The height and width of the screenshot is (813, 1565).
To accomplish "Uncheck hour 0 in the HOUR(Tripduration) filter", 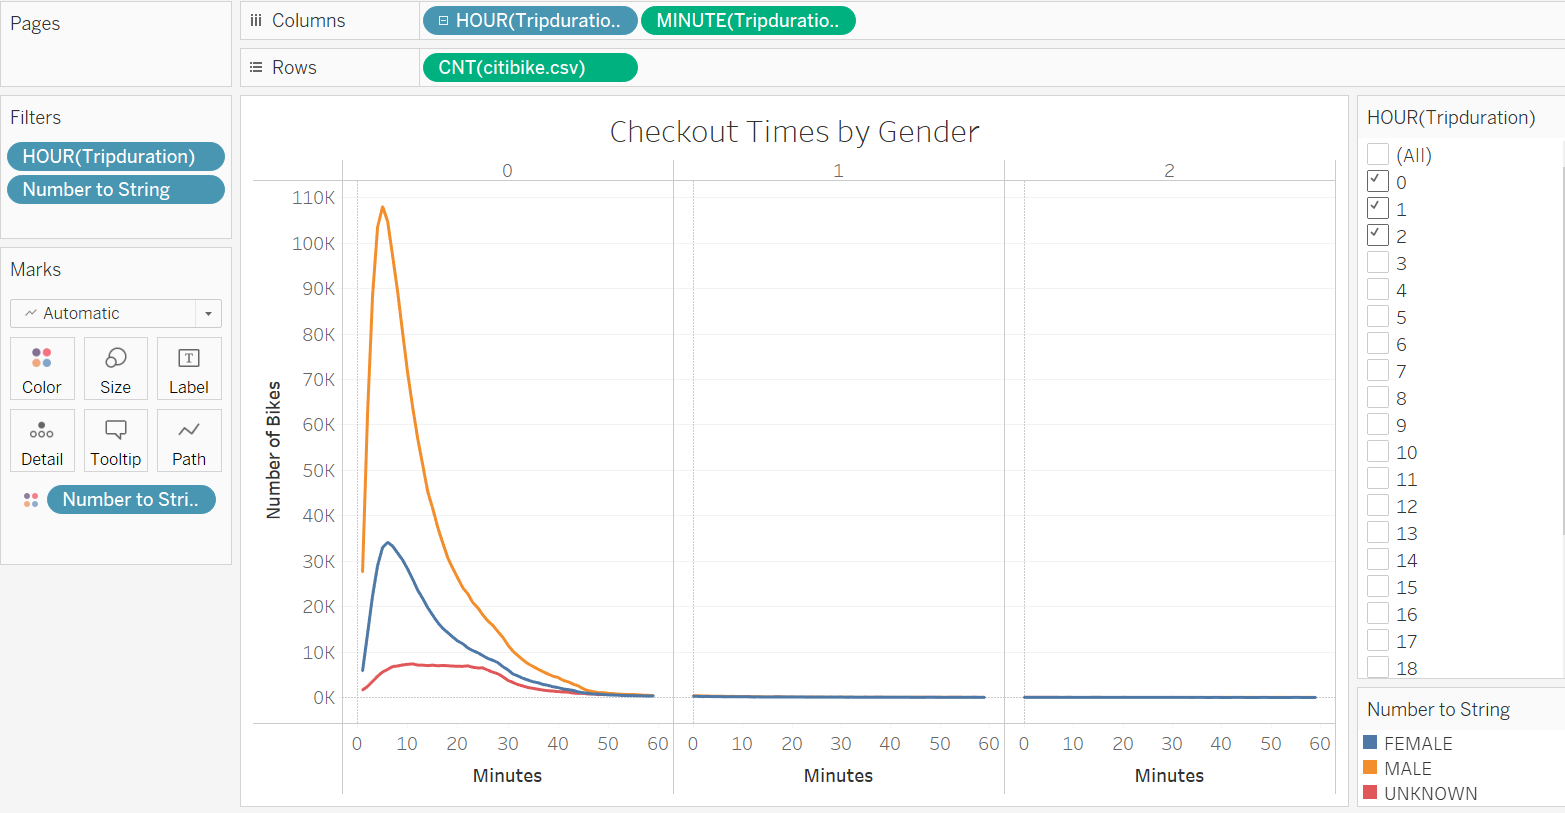I will [1377, 181].
